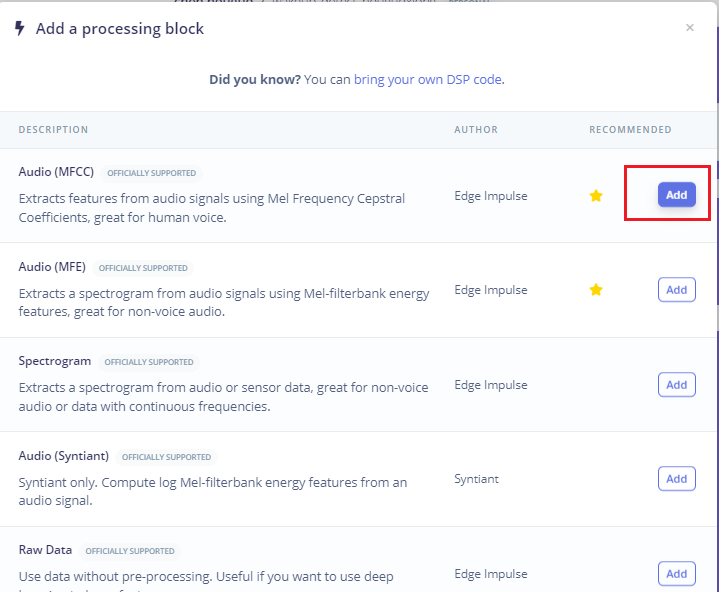The image size is (719, 592).
Task: Click Officially Supported badge beside Raw Data
Action: coord(129,551)
